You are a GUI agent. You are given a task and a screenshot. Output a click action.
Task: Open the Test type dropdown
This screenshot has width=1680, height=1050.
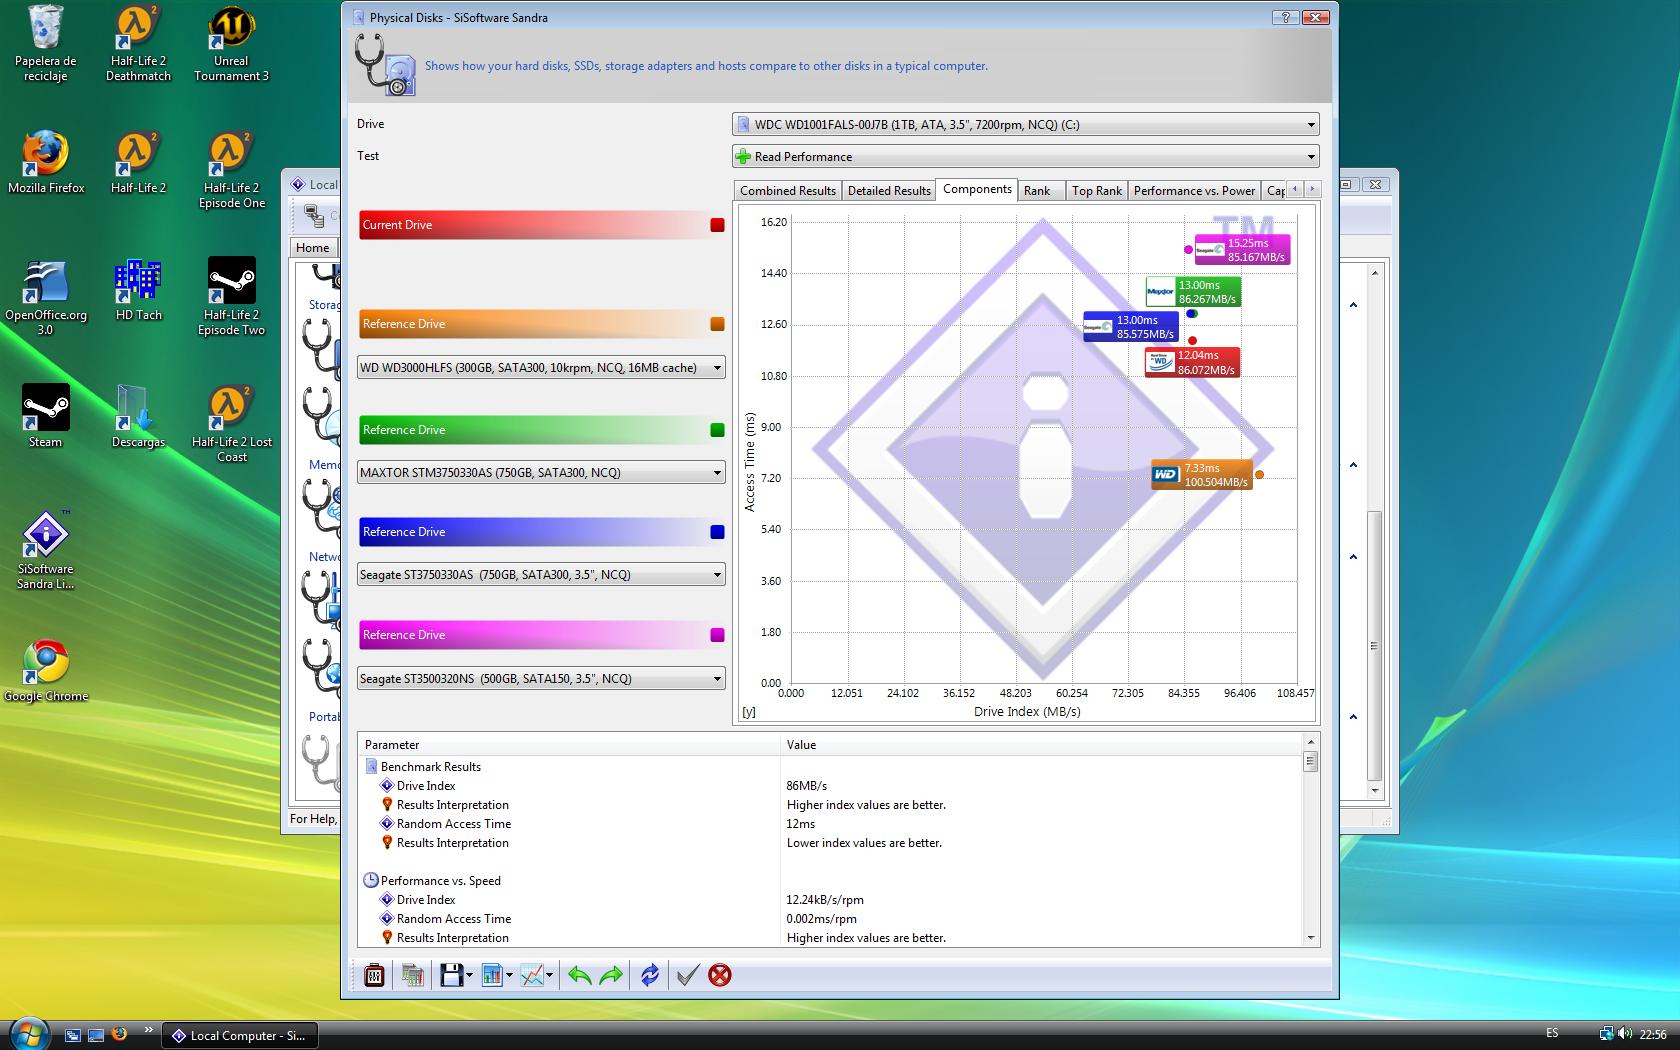click(1026, 157)
